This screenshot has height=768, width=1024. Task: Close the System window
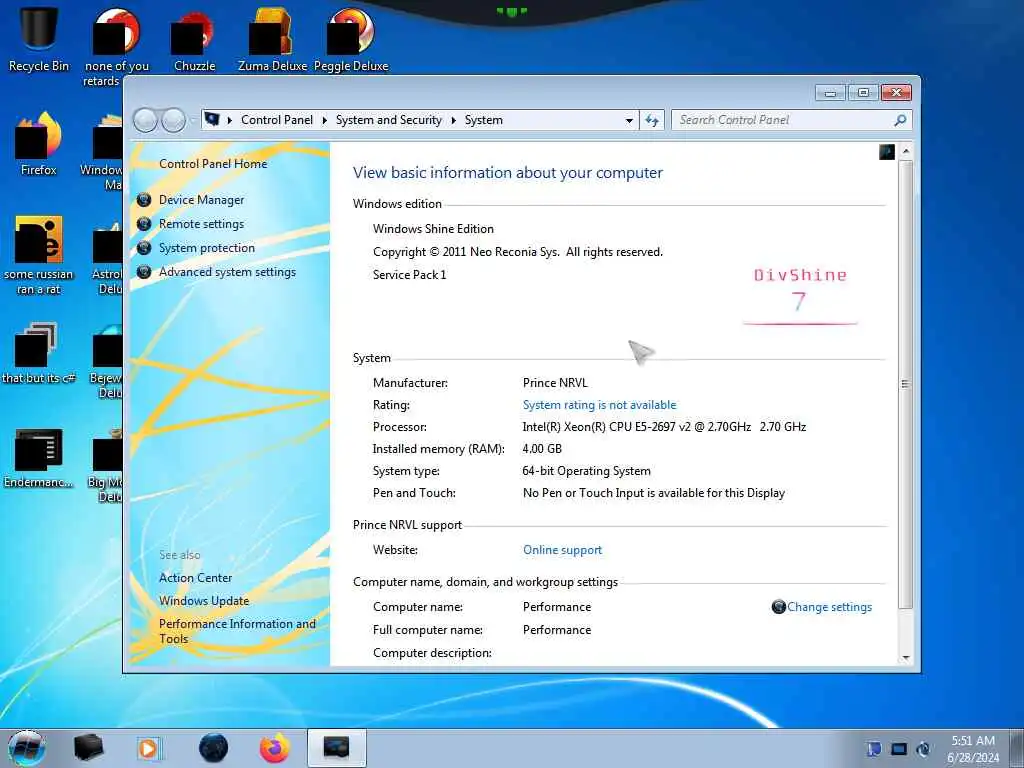(896, 93)
